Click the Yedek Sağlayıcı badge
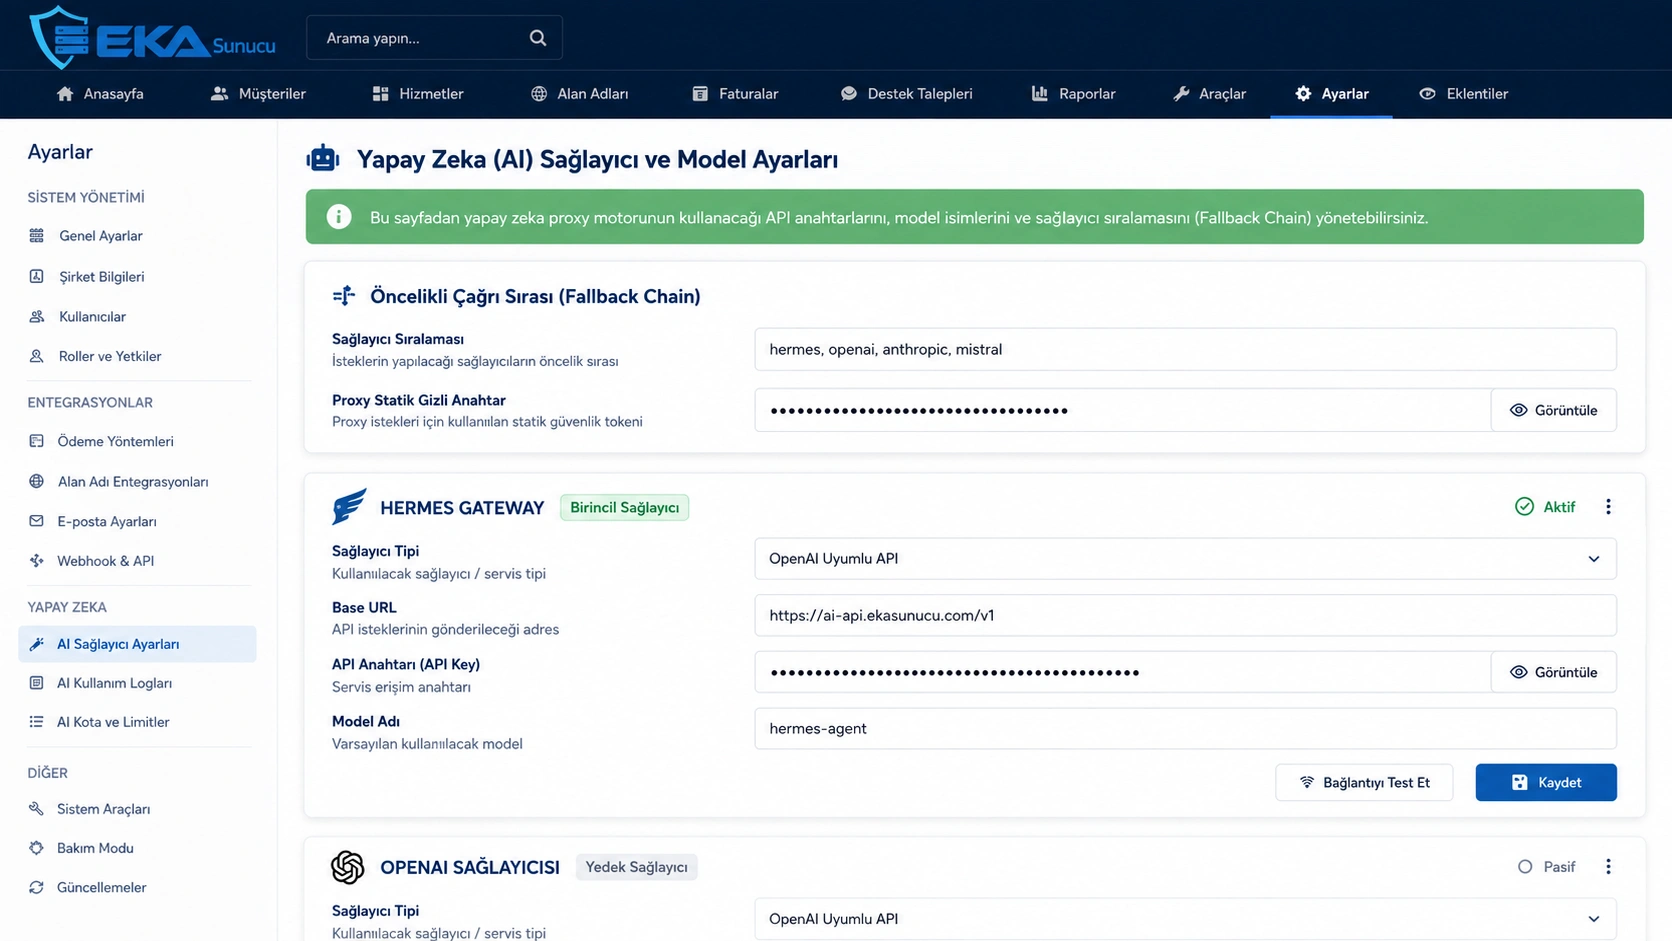 pyautogui.click(x=636, y=867)
